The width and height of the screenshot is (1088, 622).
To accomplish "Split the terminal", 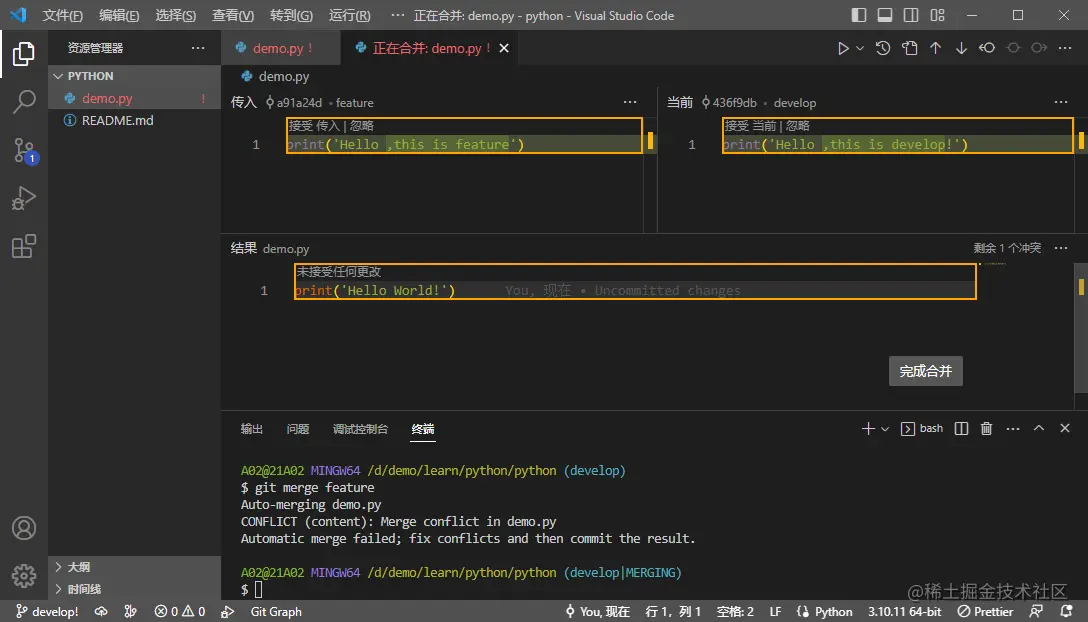I will [961, 429].
